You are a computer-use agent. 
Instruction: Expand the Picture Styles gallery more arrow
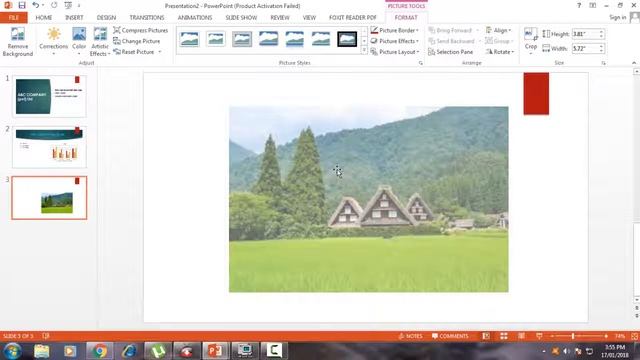pos(364,51)
